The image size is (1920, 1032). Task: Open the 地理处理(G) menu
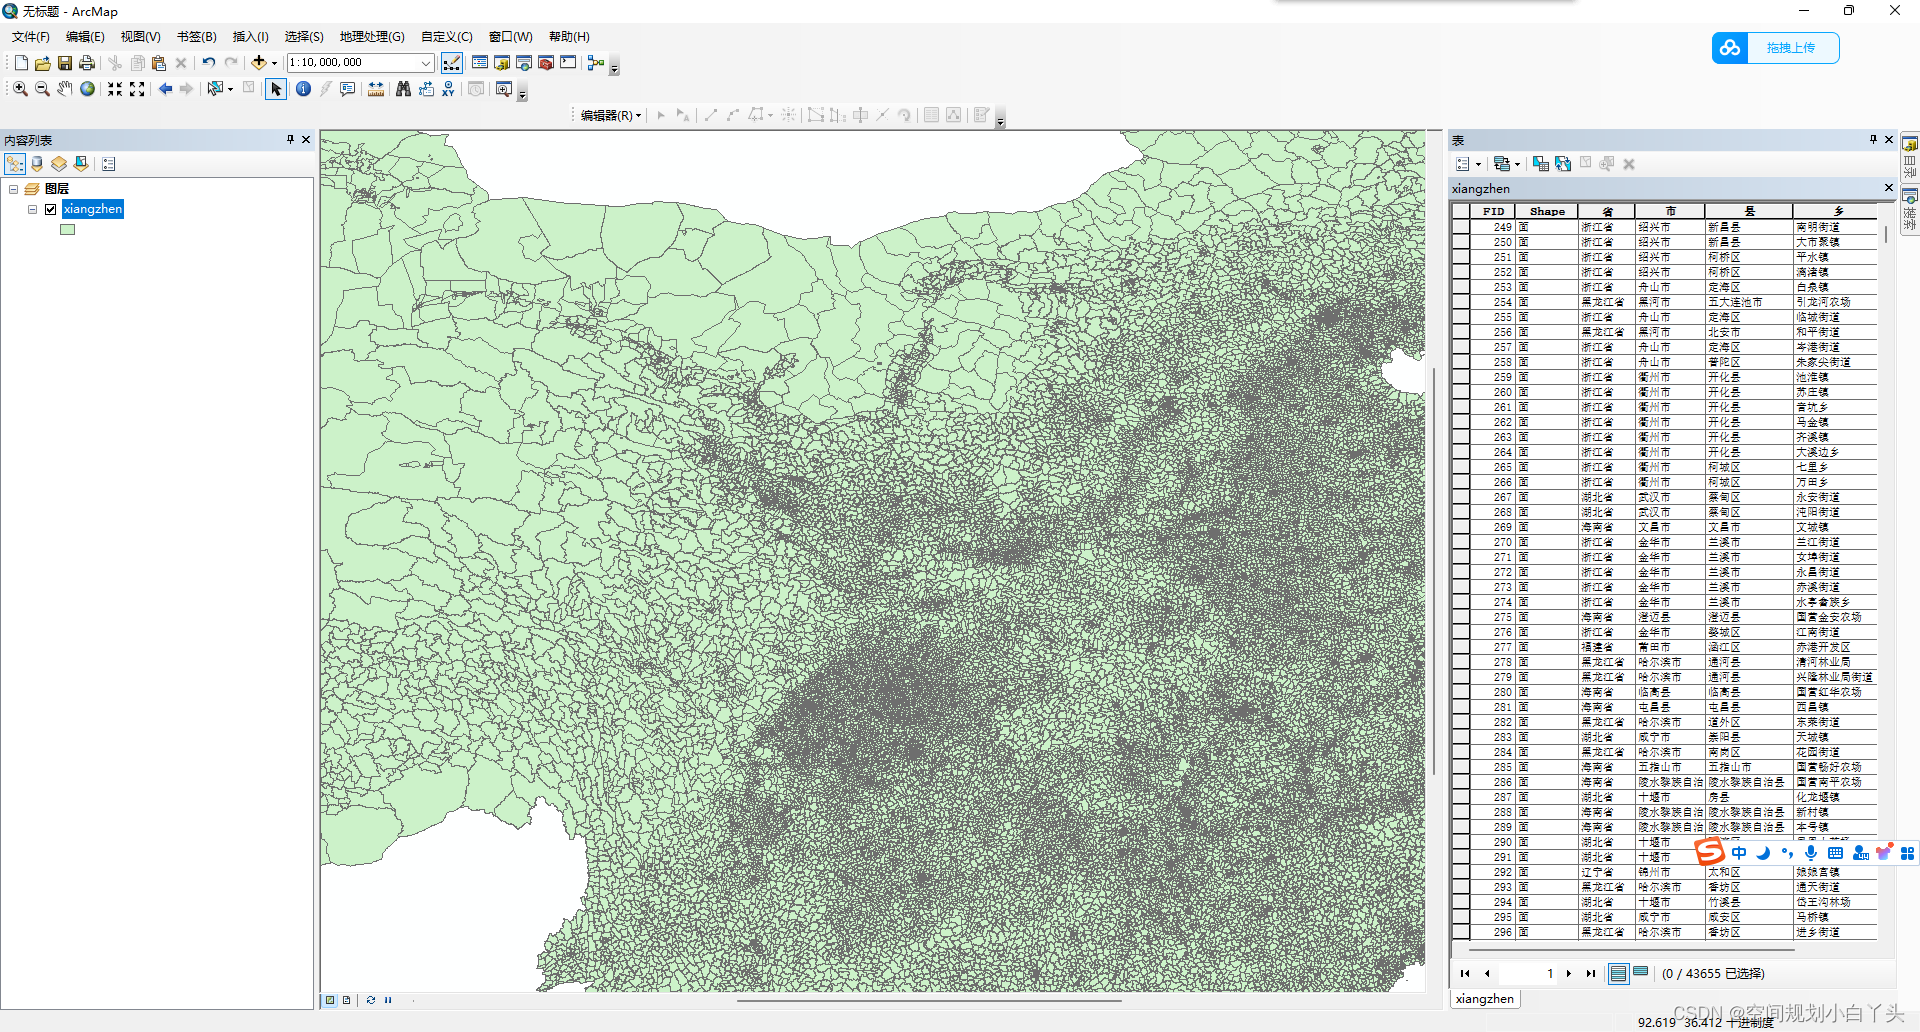[372, 37]
